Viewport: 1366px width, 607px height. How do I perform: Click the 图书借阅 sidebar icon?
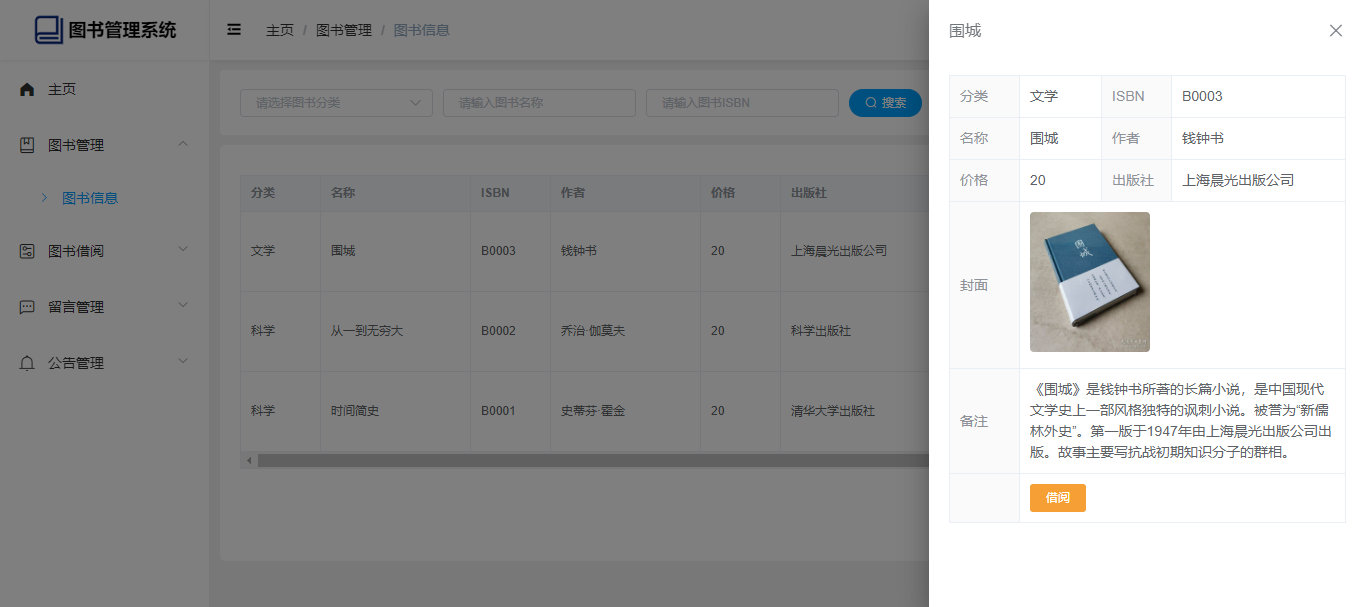pos(27,251)
